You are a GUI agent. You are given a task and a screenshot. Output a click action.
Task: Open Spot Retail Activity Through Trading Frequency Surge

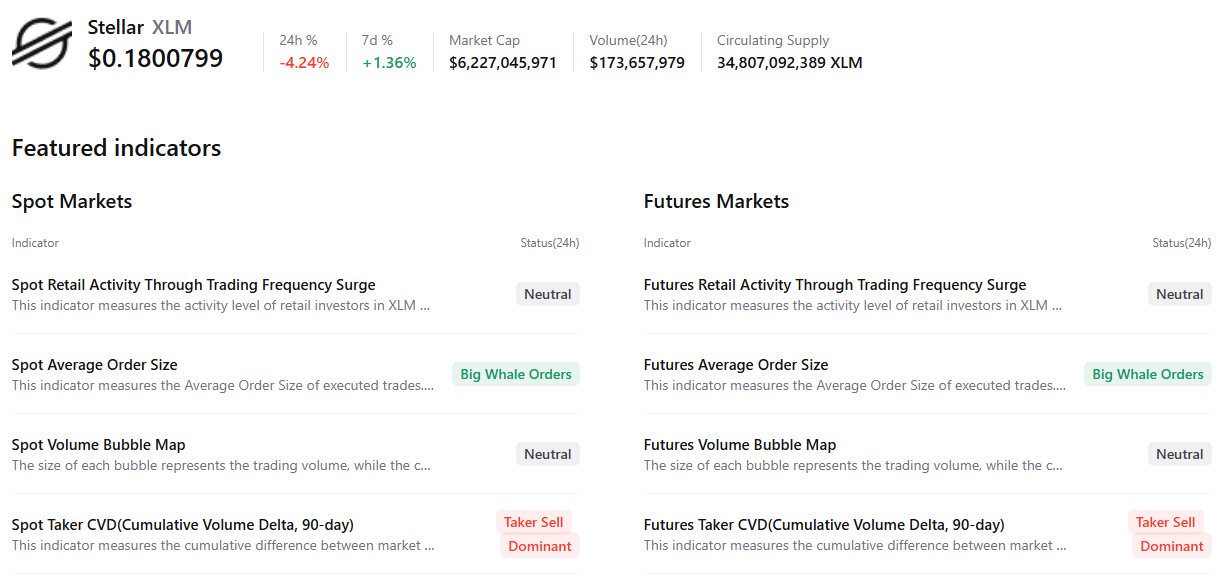point(194,285)
